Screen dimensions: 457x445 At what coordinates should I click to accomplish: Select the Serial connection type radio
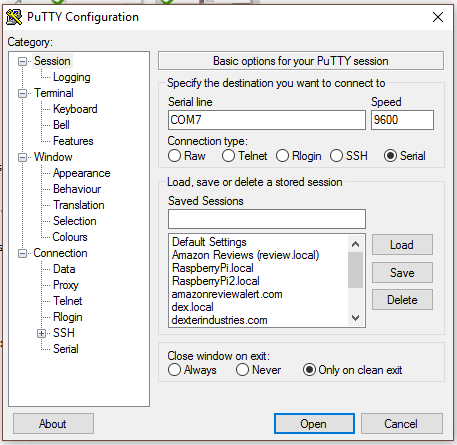tap(390, 156)
